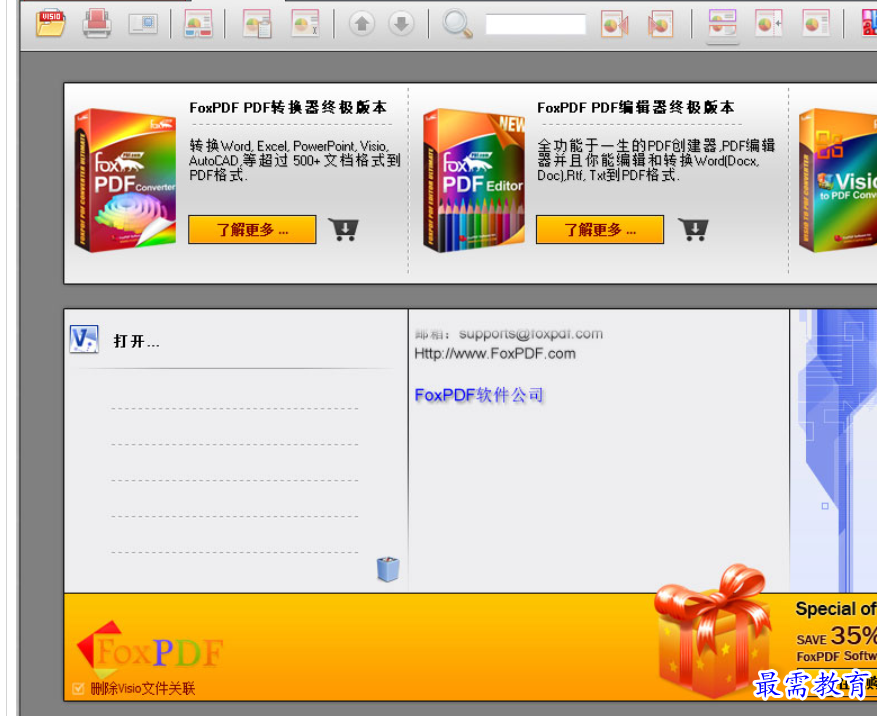
Task: Toggle the 删除Visio文件关联 checkbox
Action: point(78,689)
